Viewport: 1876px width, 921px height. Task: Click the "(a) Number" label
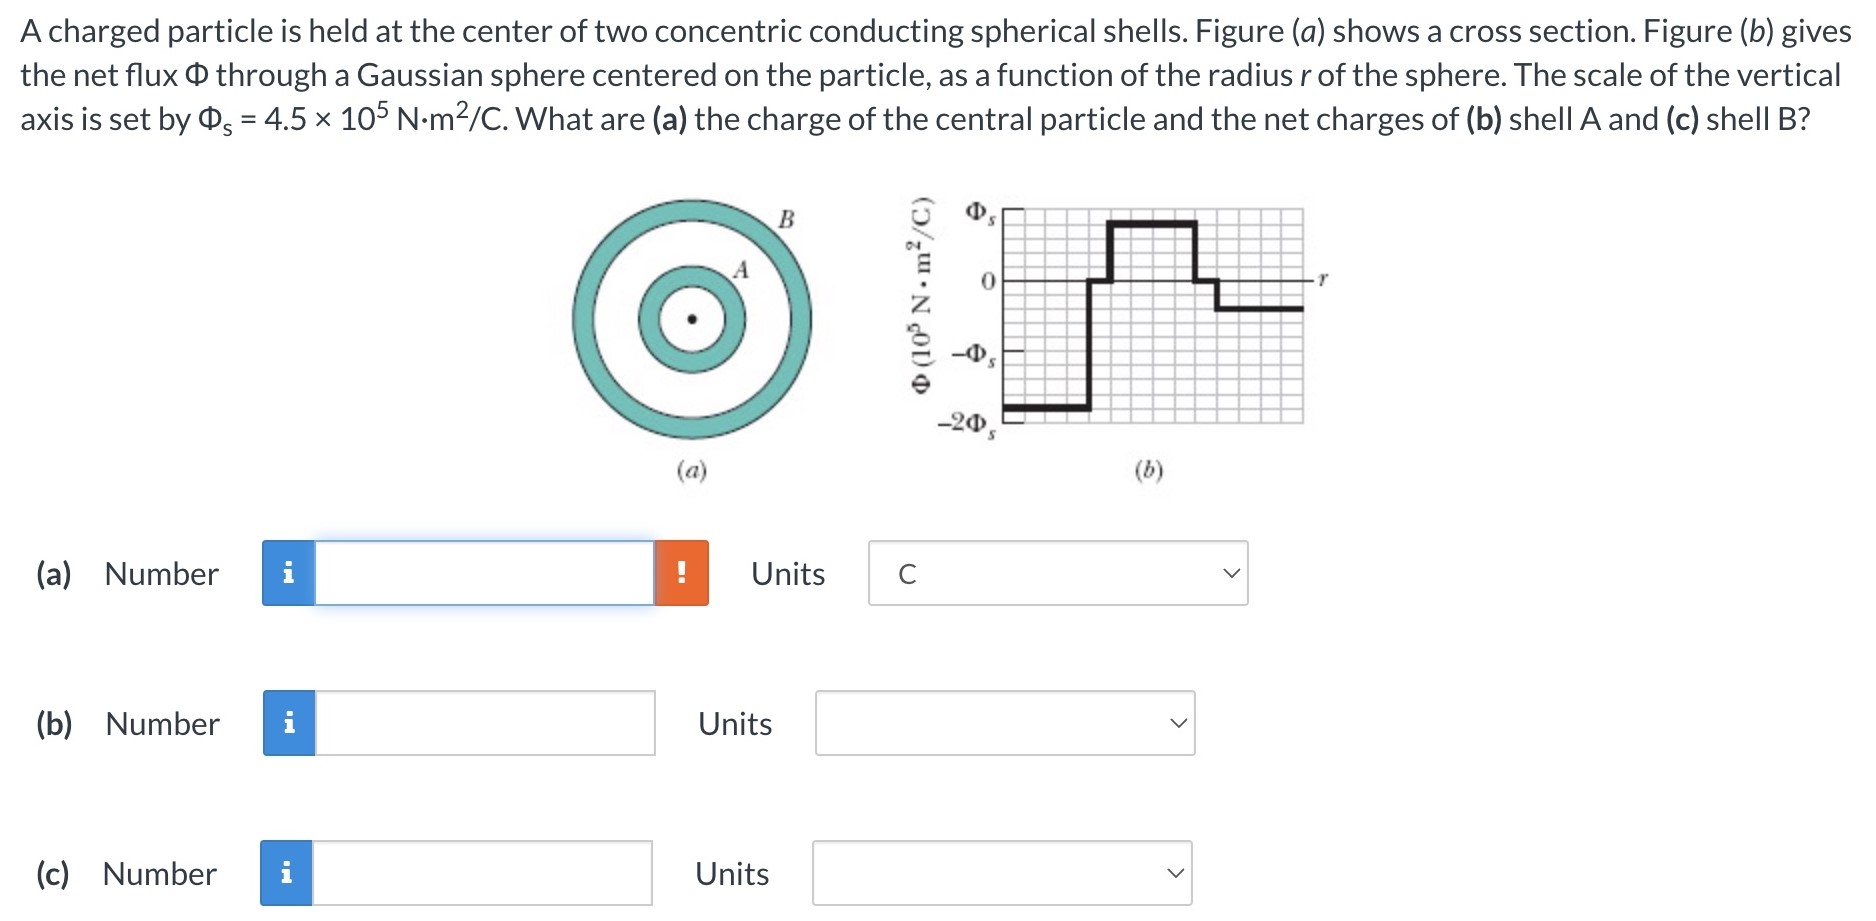pos(127,574)
